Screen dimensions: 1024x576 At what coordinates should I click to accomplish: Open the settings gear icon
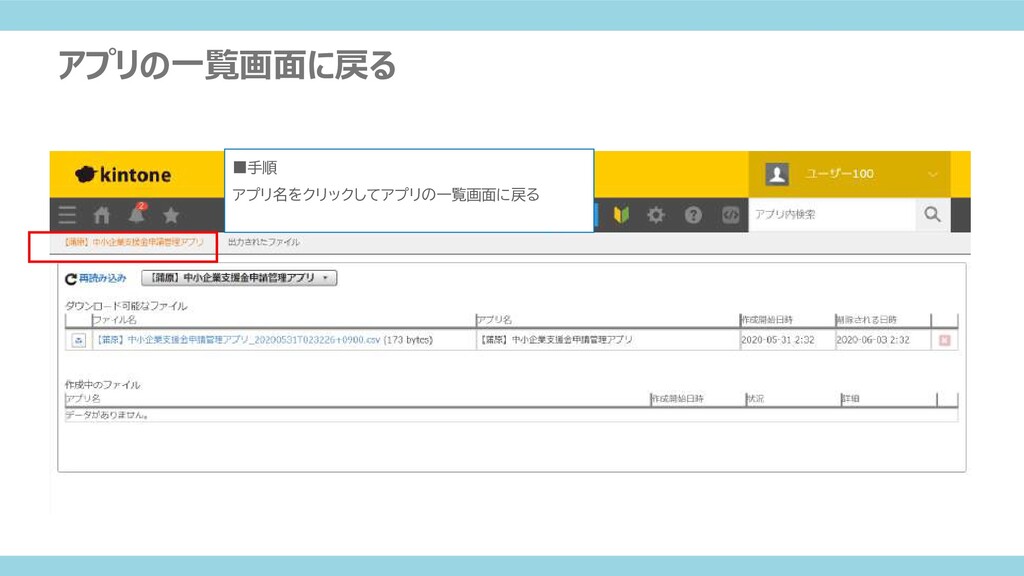coord(656,215)
